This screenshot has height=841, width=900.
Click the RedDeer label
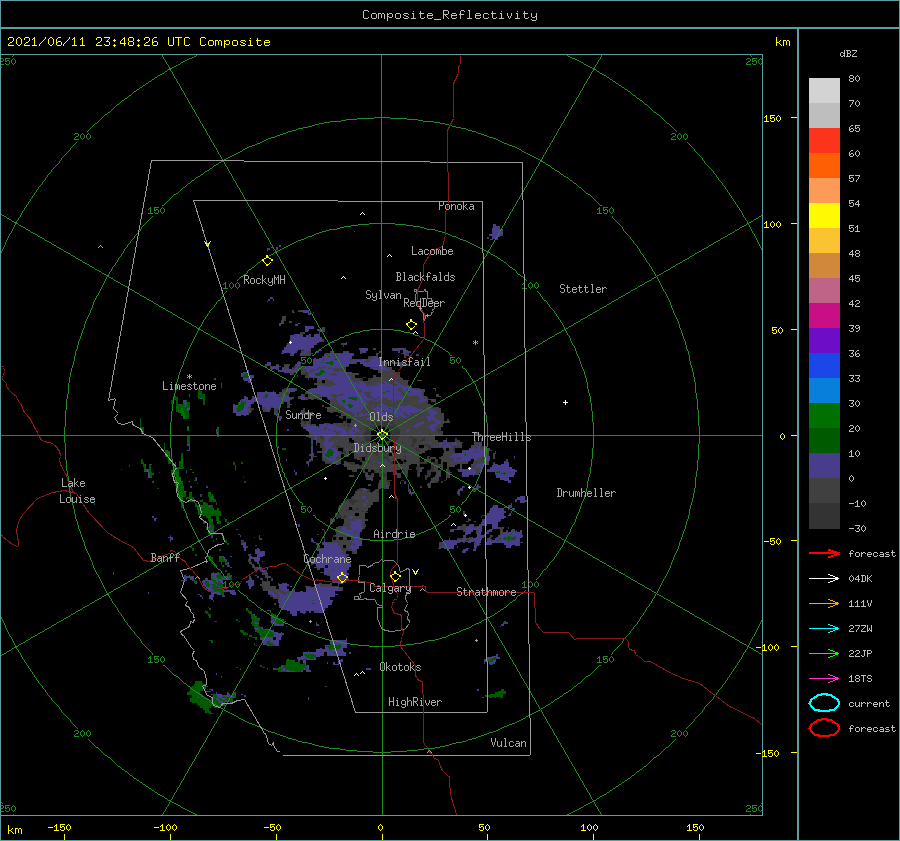(x=424, y=303)
